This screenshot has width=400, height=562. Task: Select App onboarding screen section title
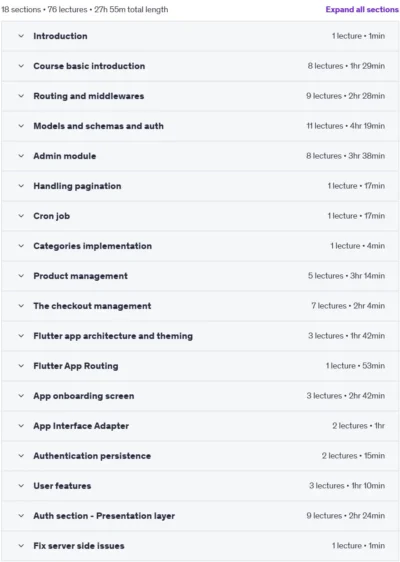84,396
